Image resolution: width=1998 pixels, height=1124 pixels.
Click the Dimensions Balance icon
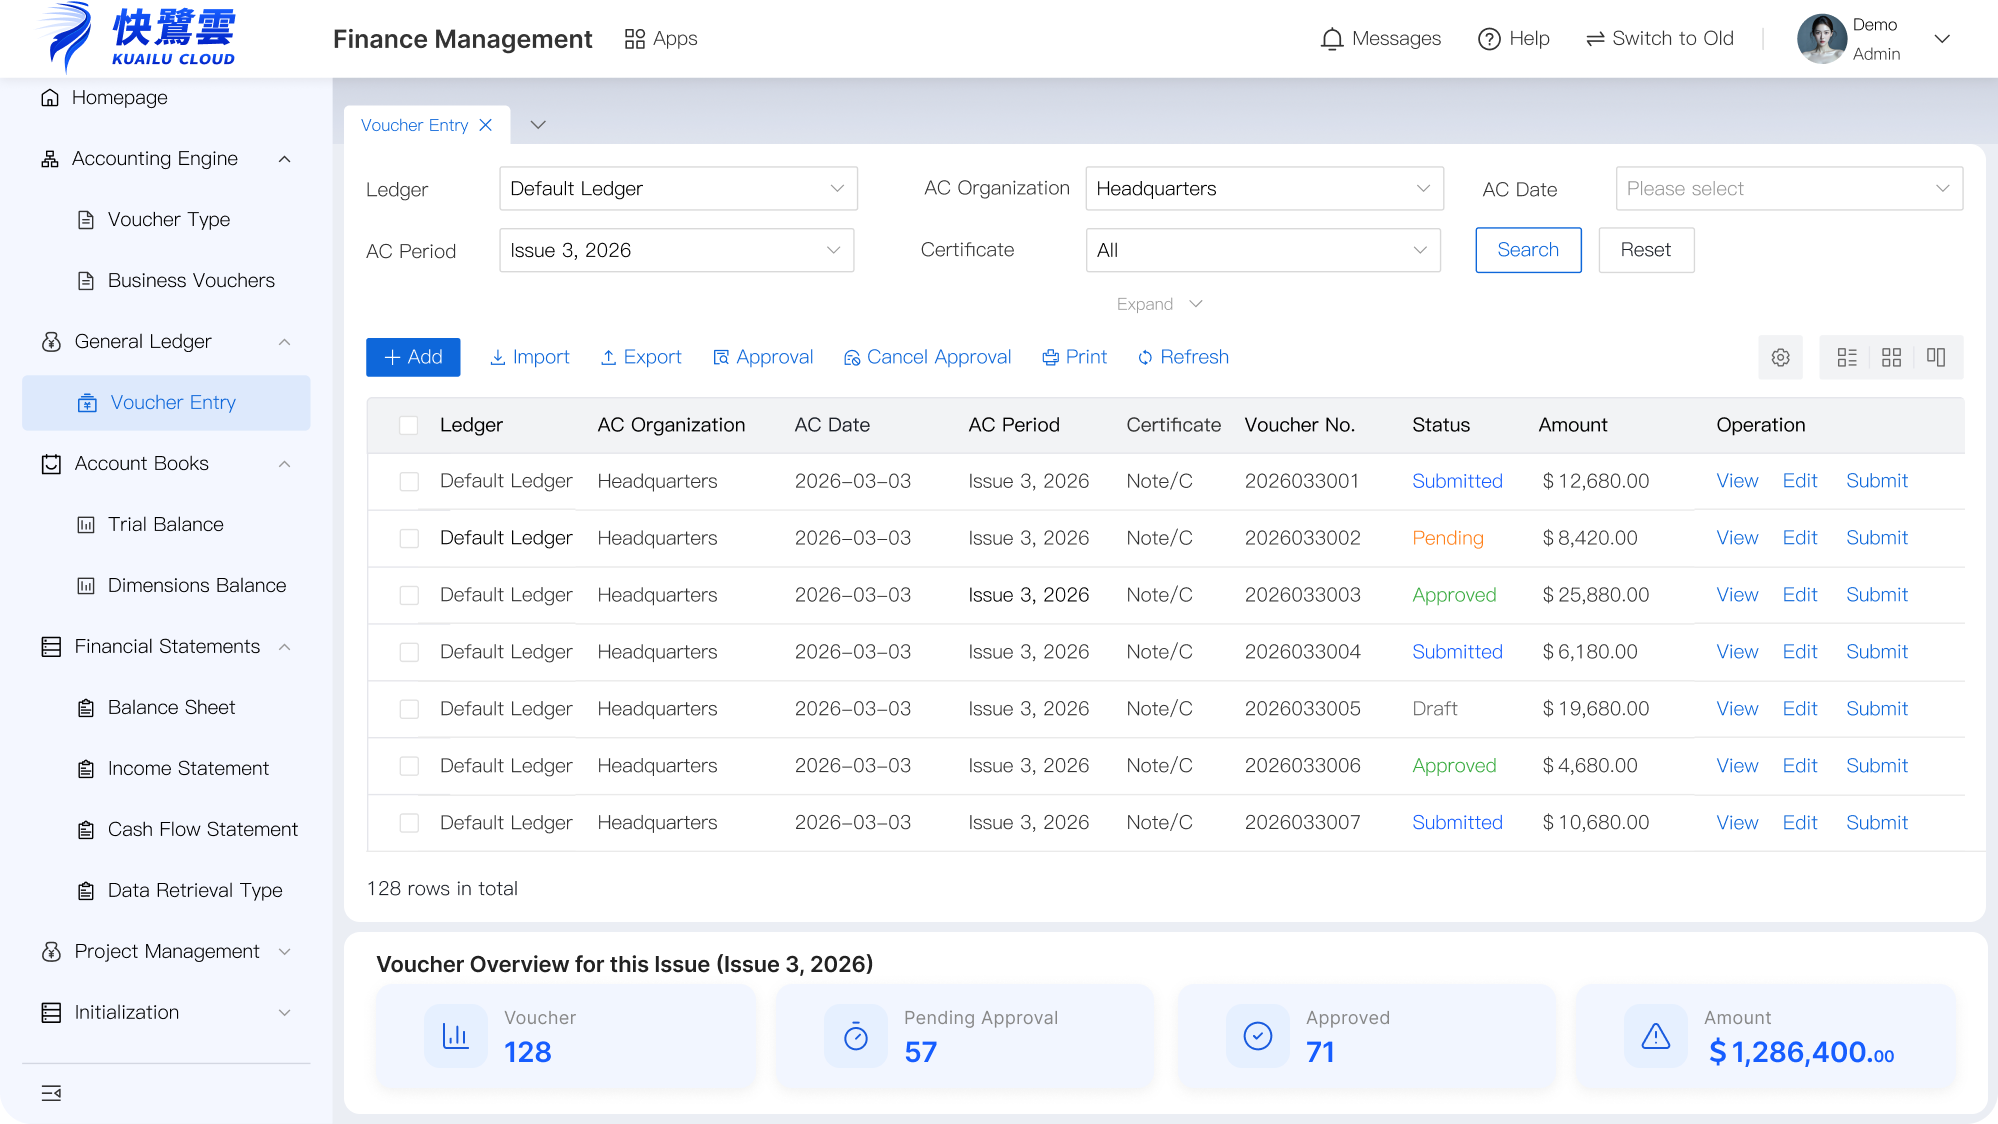tap(86, 586)
